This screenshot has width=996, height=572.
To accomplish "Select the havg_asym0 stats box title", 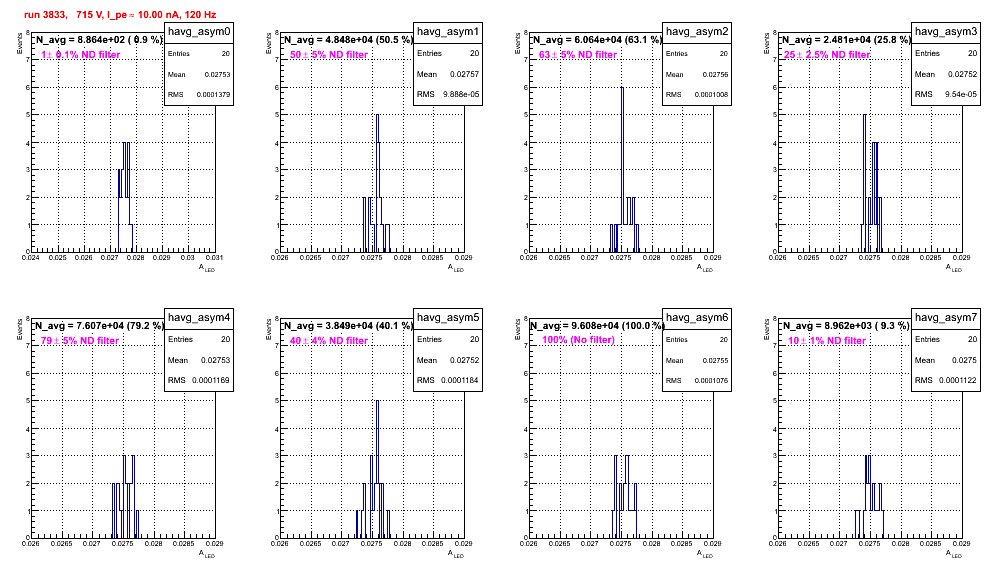I will (199, 32).
